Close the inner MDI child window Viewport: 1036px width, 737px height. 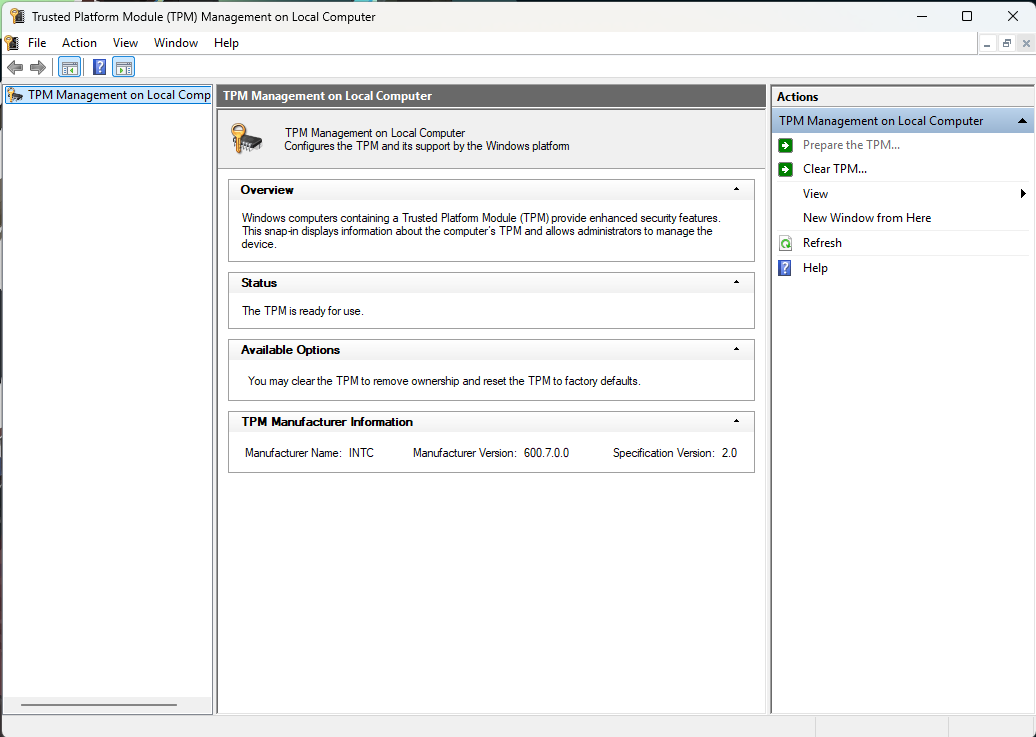tap(1025, 44)
